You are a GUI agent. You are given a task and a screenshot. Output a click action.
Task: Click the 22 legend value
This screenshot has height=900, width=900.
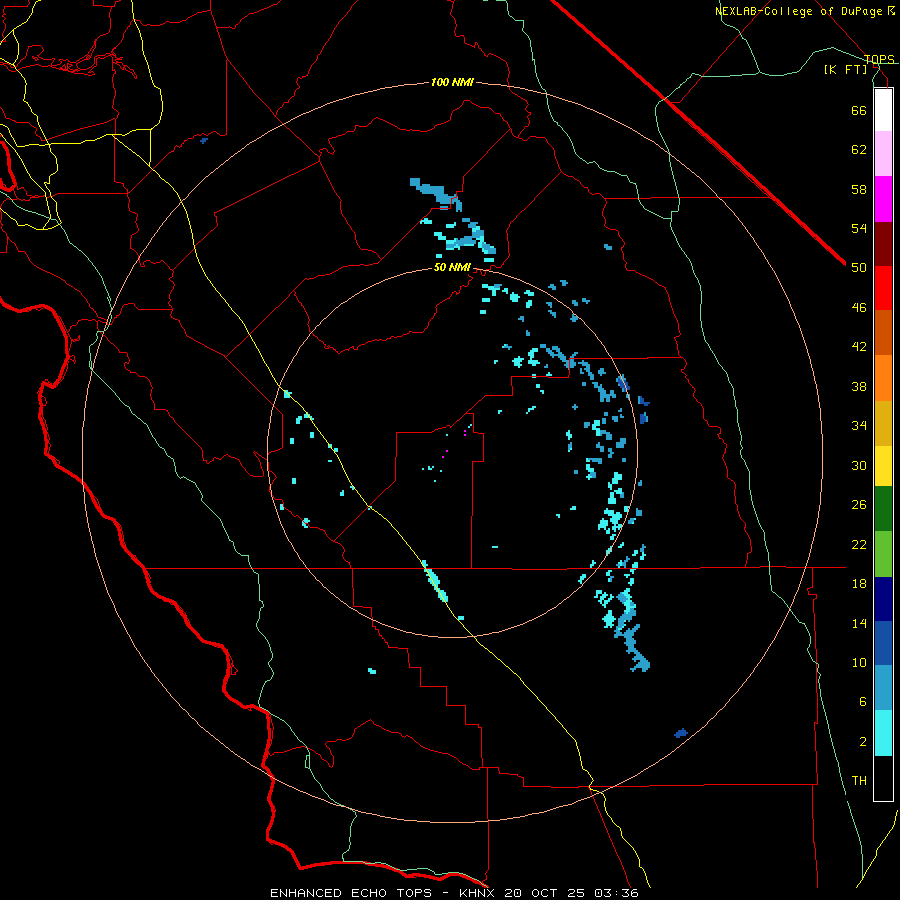tap(859, 544)
